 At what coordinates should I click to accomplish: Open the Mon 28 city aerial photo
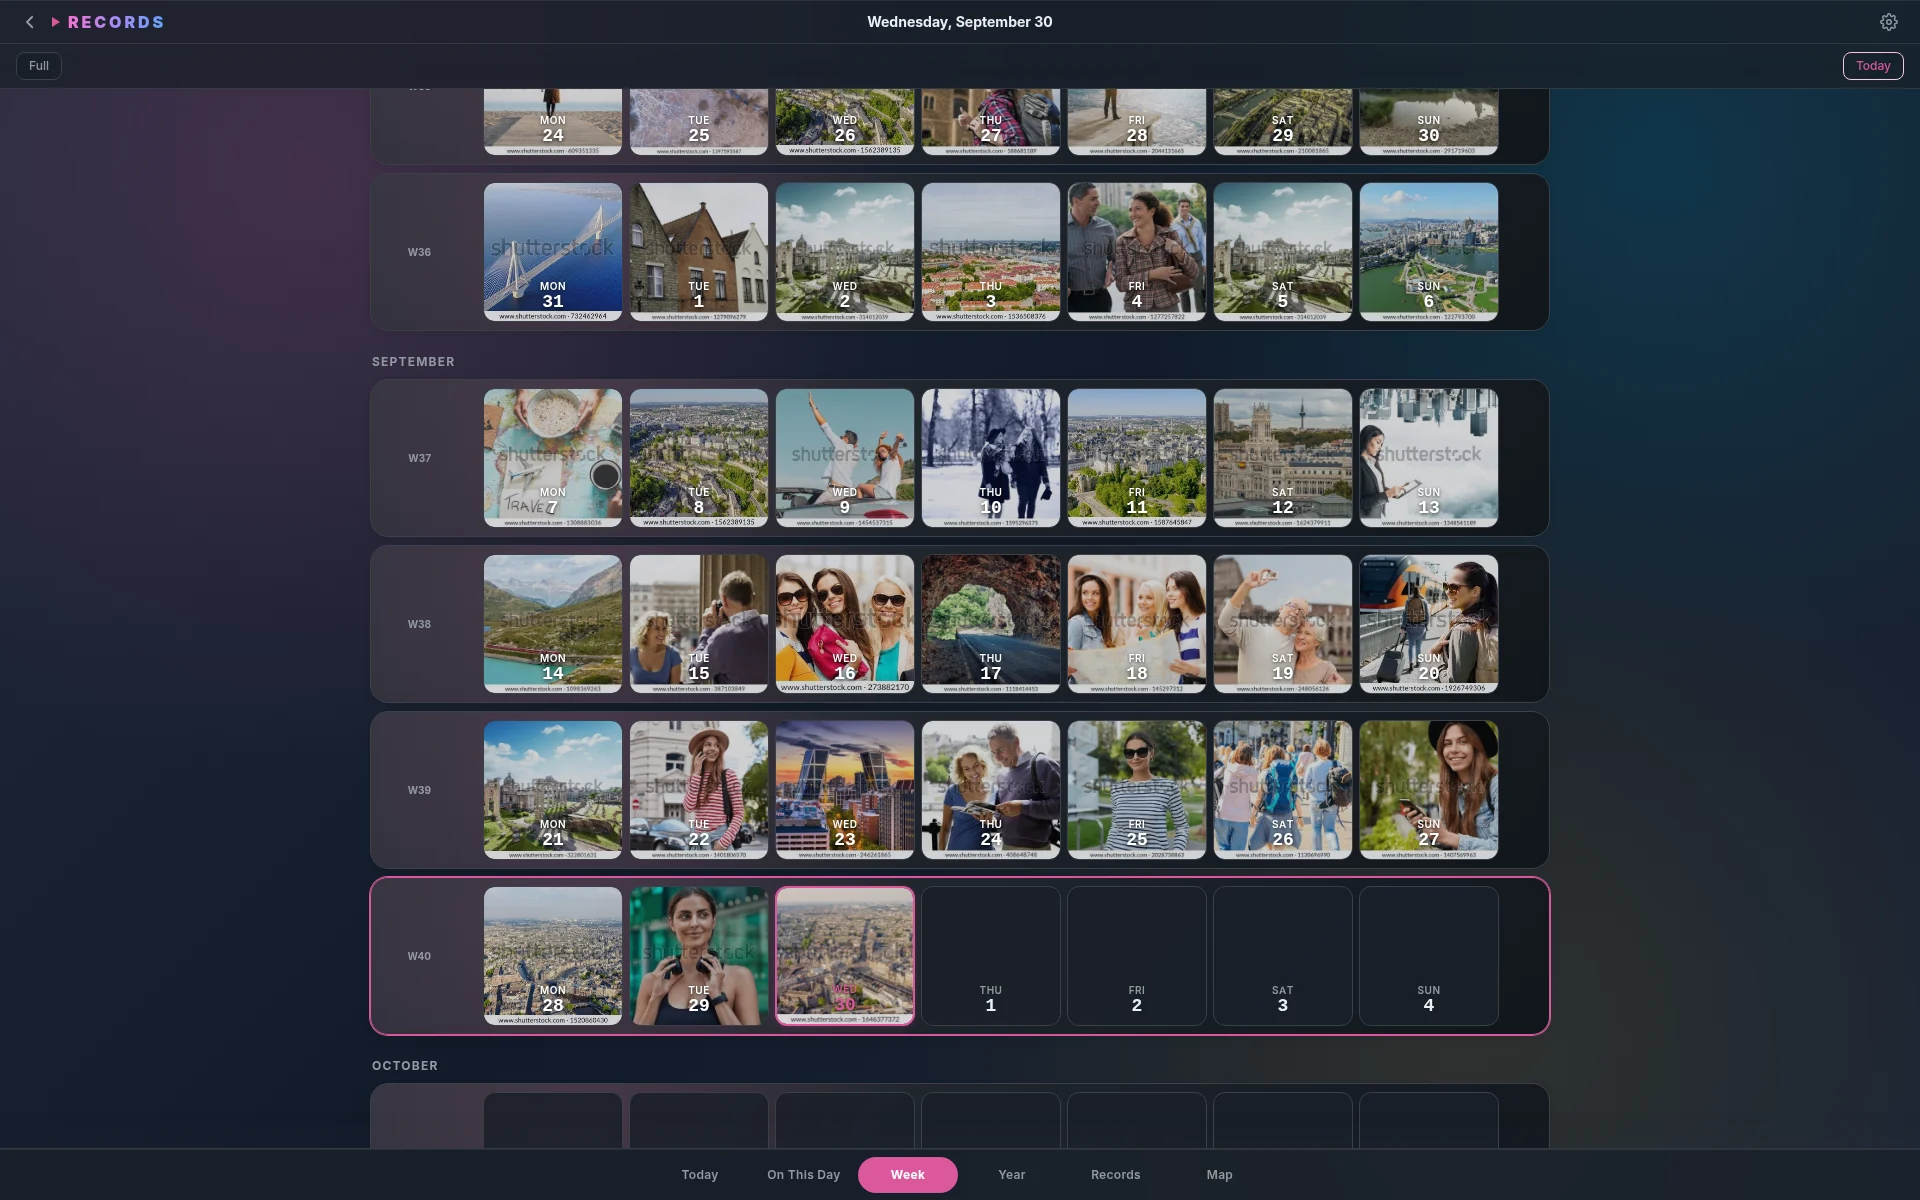point(553,956)
